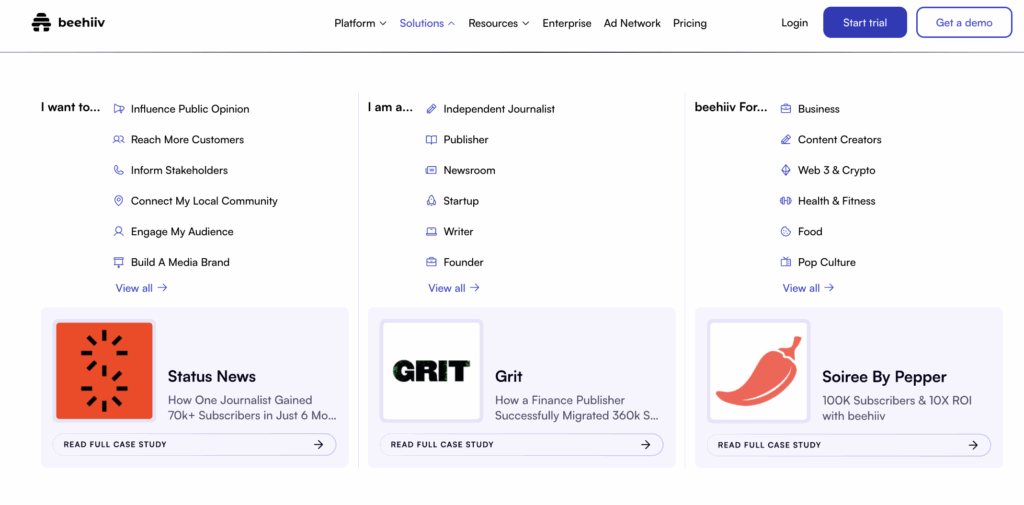Screen dimensions: 1024x505
Task: Click the location pin icon for Local Community
Action: pyautogui.click(x=119, y=201)
